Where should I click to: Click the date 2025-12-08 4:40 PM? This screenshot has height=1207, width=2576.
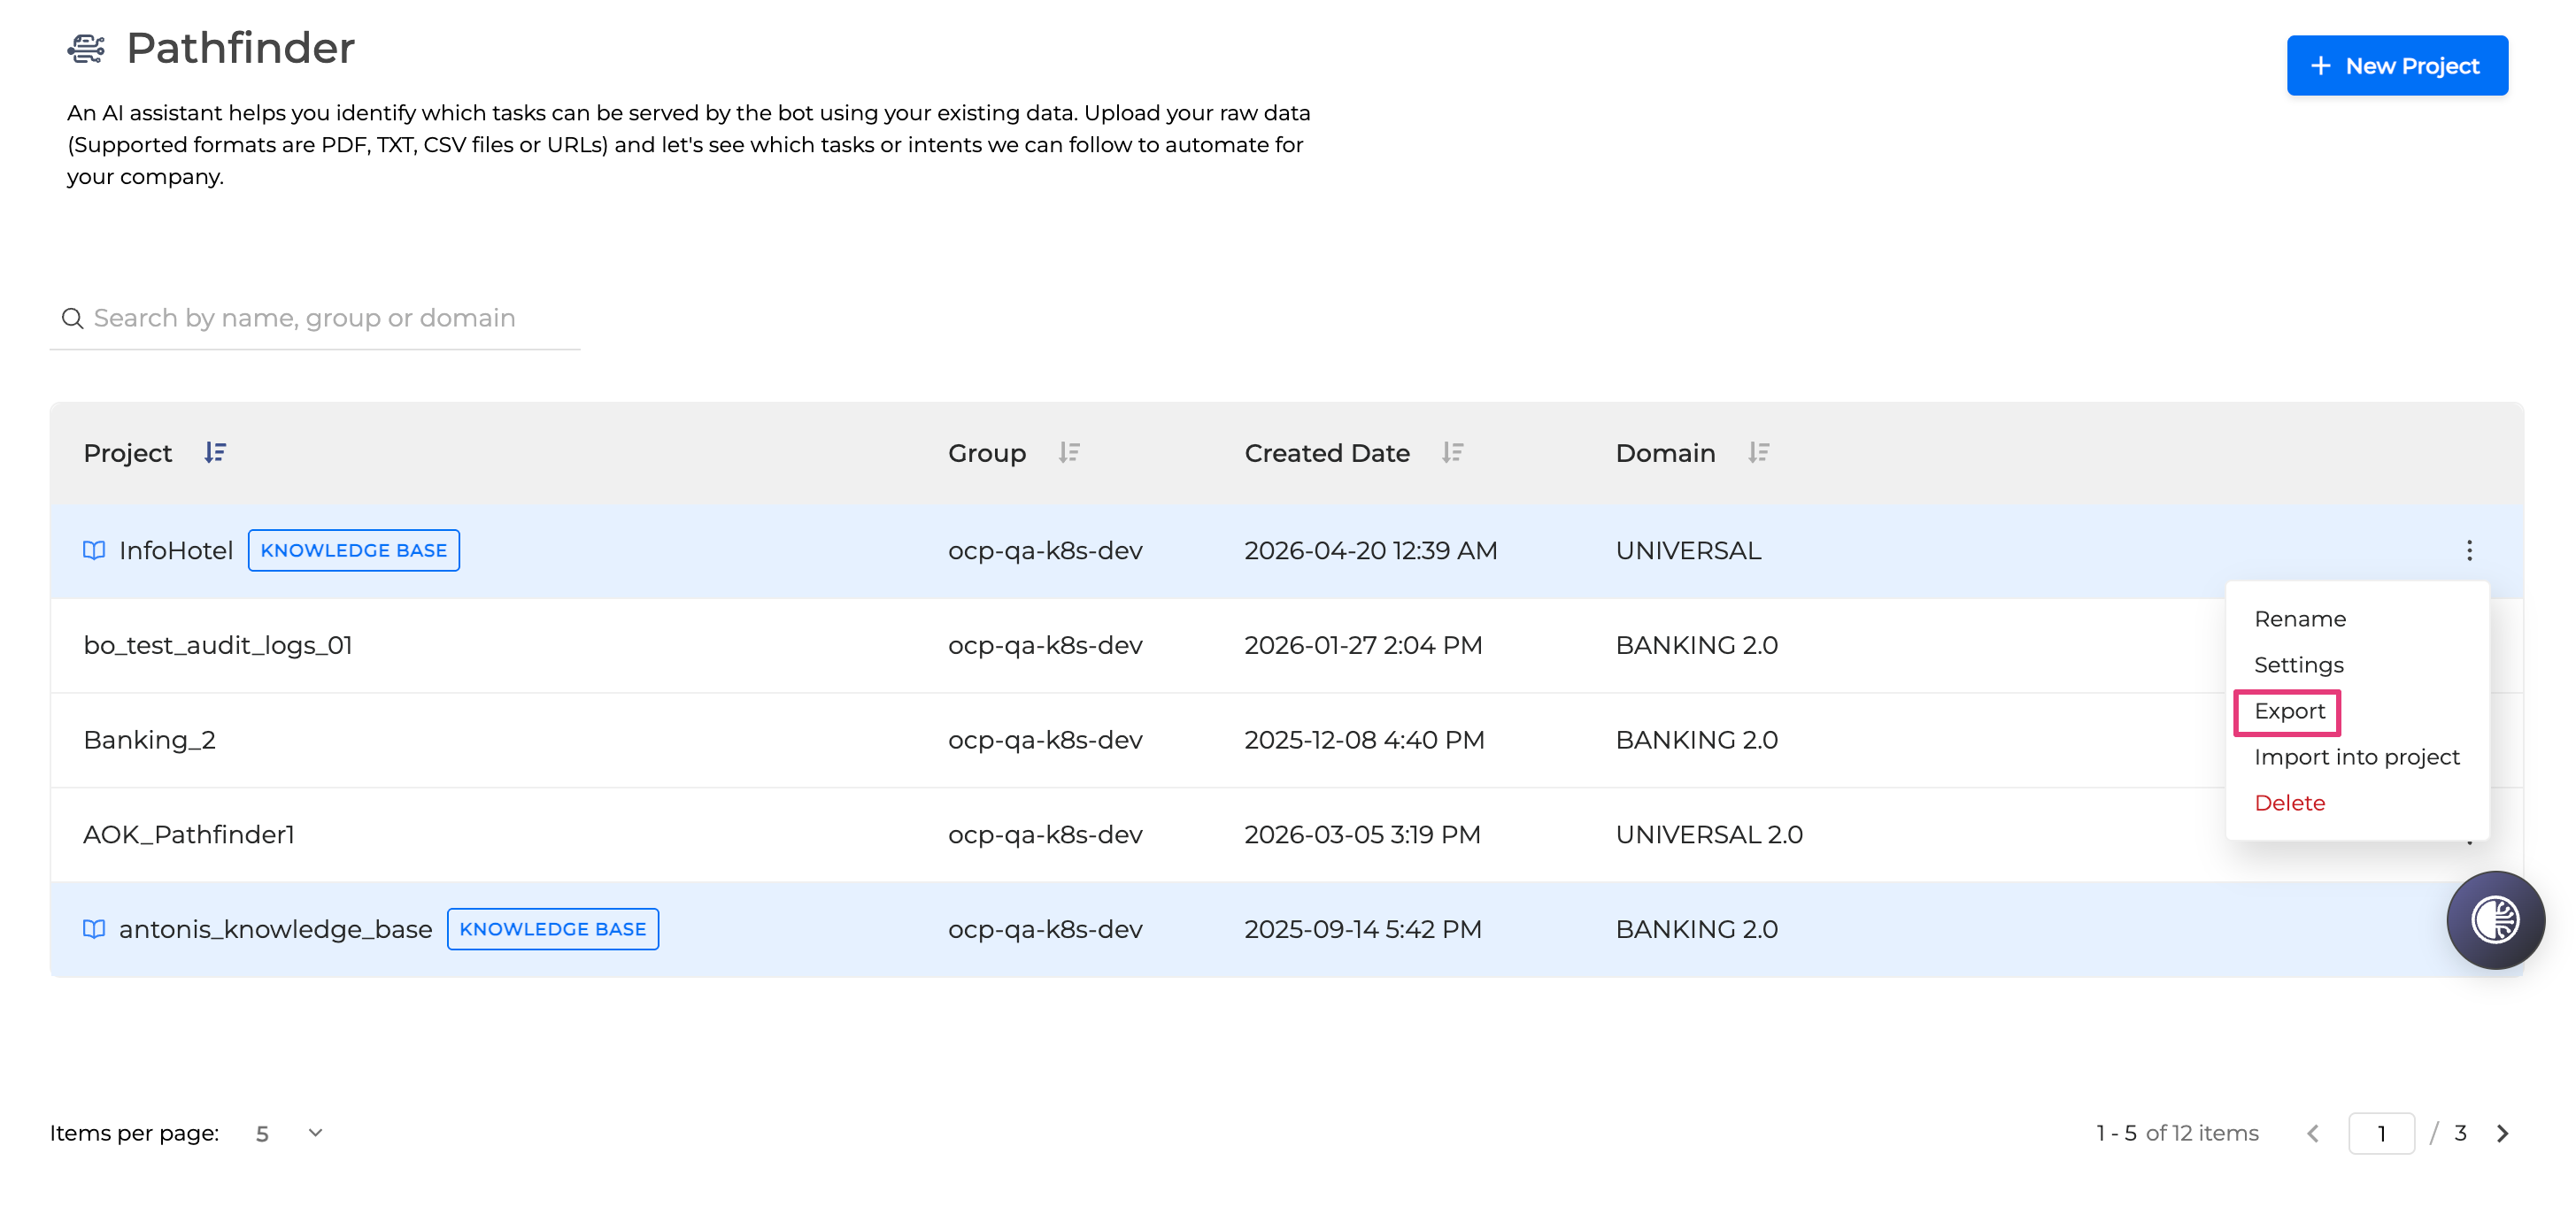1364,740
